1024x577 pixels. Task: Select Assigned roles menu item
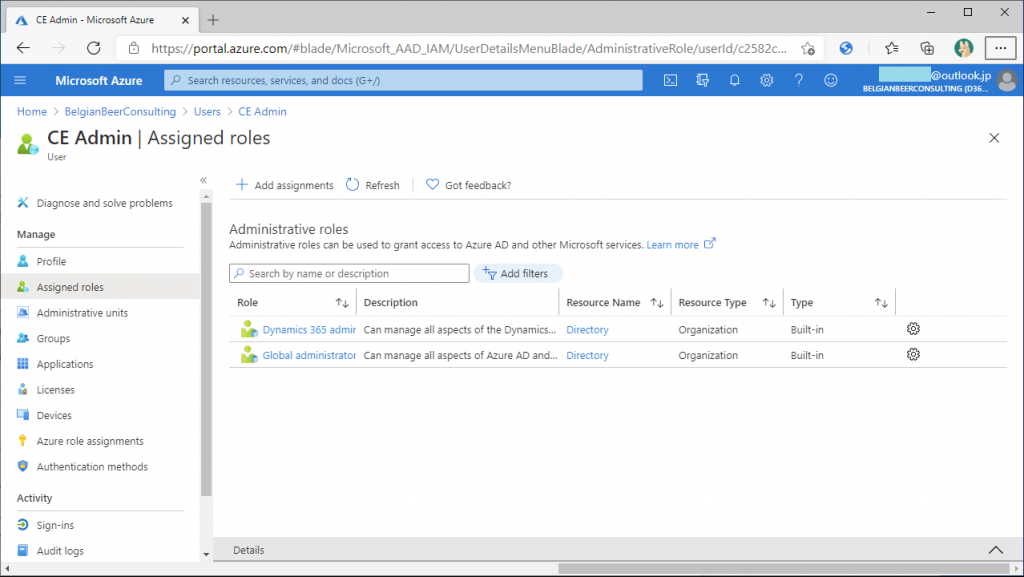click(101, 287)
